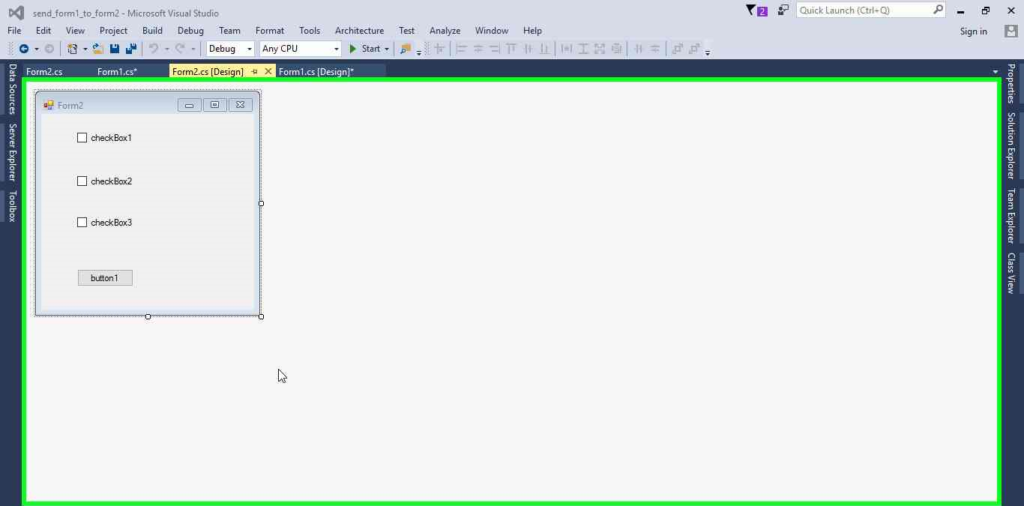Toggle checkBox2 on the form
The width and height of the screenshot is (1024, 506).
click(82, 182)
